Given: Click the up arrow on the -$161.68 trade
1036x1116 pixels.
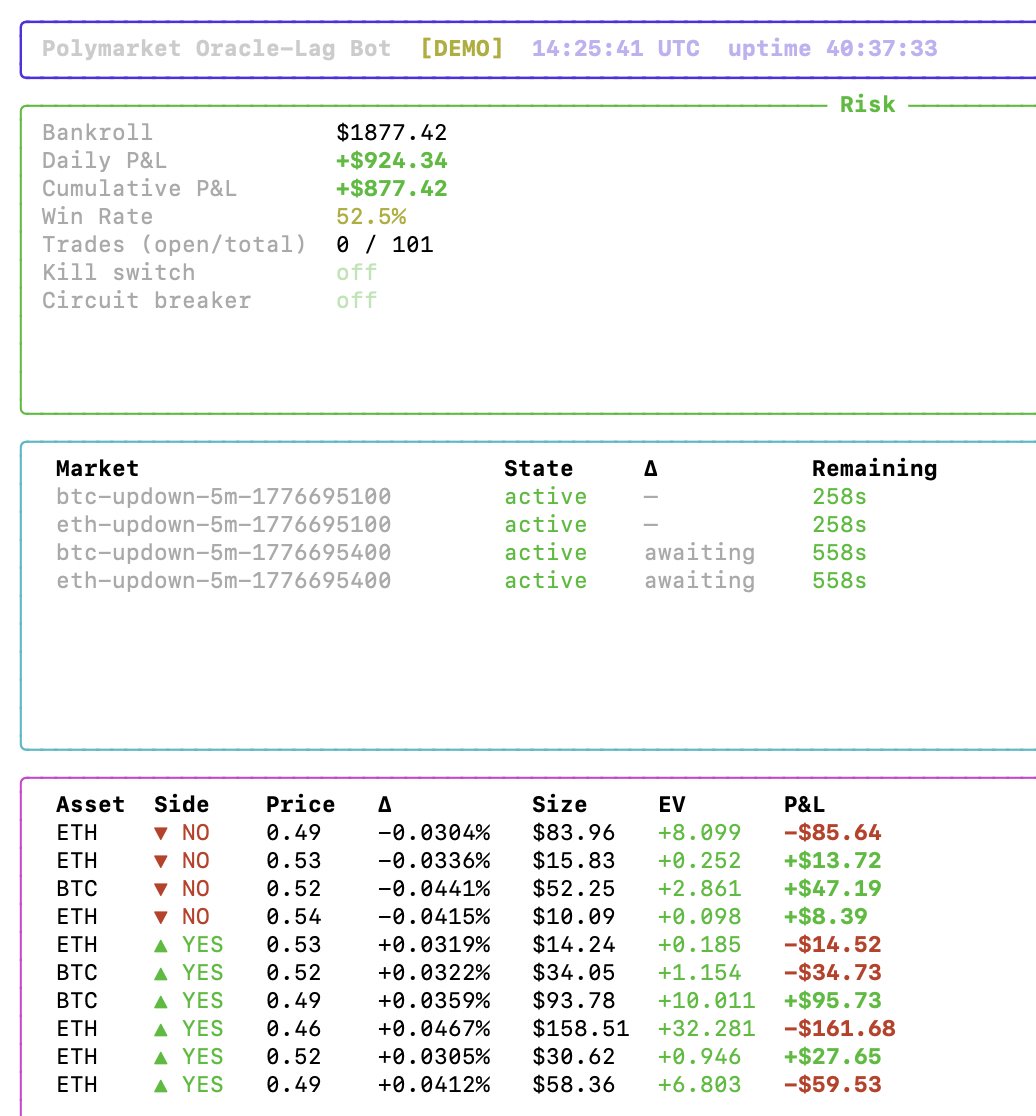Looking at the screenshot, I should [x=161, y=1029].
